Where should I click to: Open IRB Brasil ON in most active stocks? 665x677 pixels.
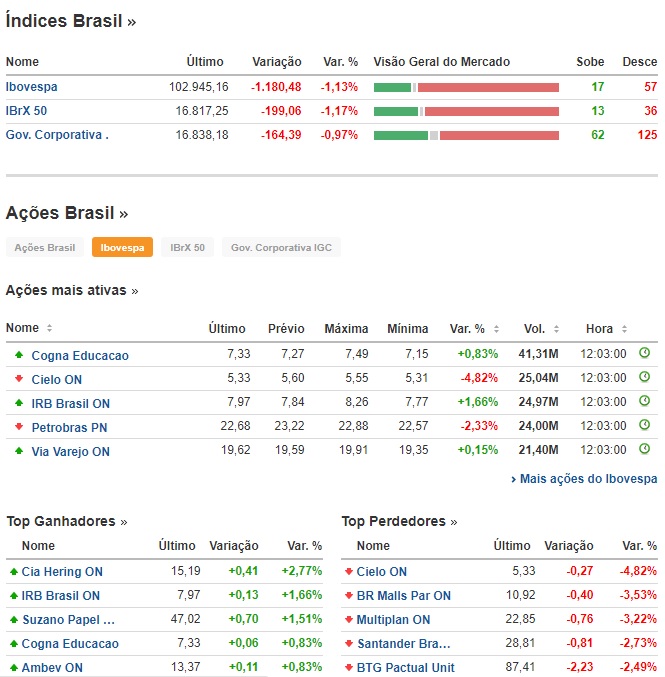[70, 404]
